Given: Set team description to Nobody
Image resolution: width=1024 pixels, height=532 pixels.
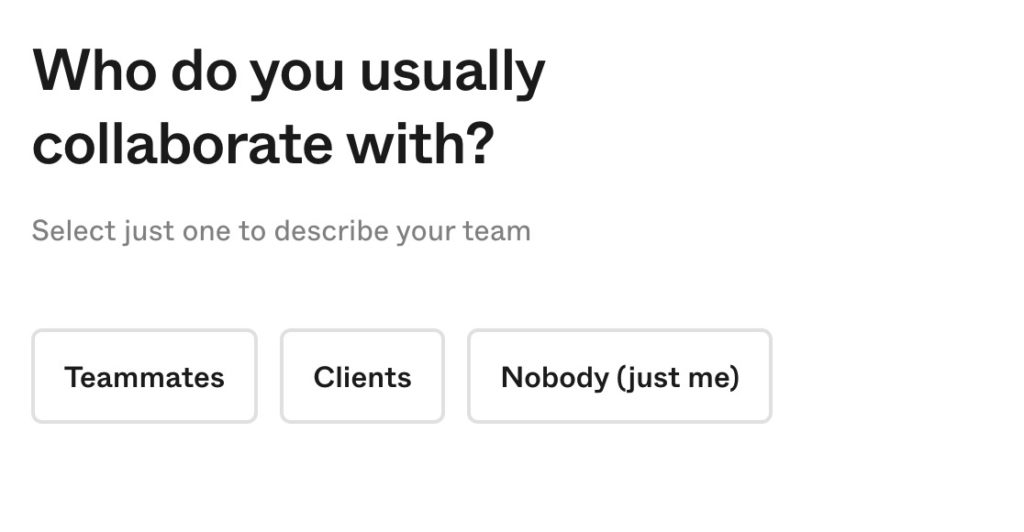Looking at the screenshot, I should [619, 377].
